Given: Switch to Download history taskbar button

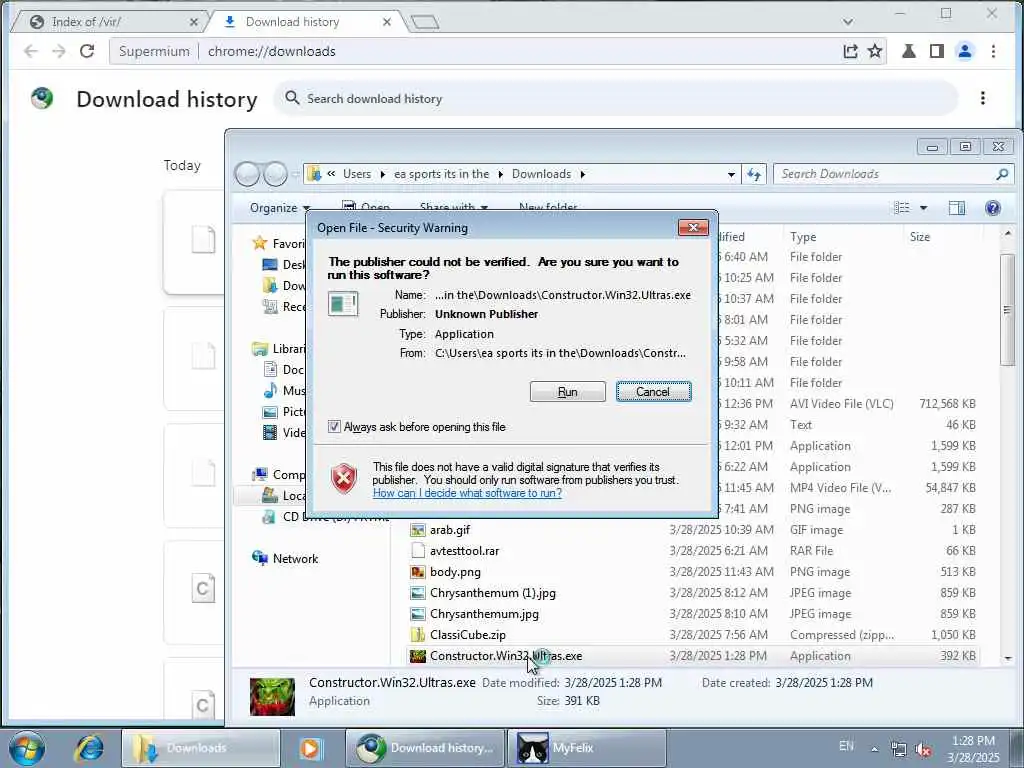Looking at the screenshot, I should [424, 748].
